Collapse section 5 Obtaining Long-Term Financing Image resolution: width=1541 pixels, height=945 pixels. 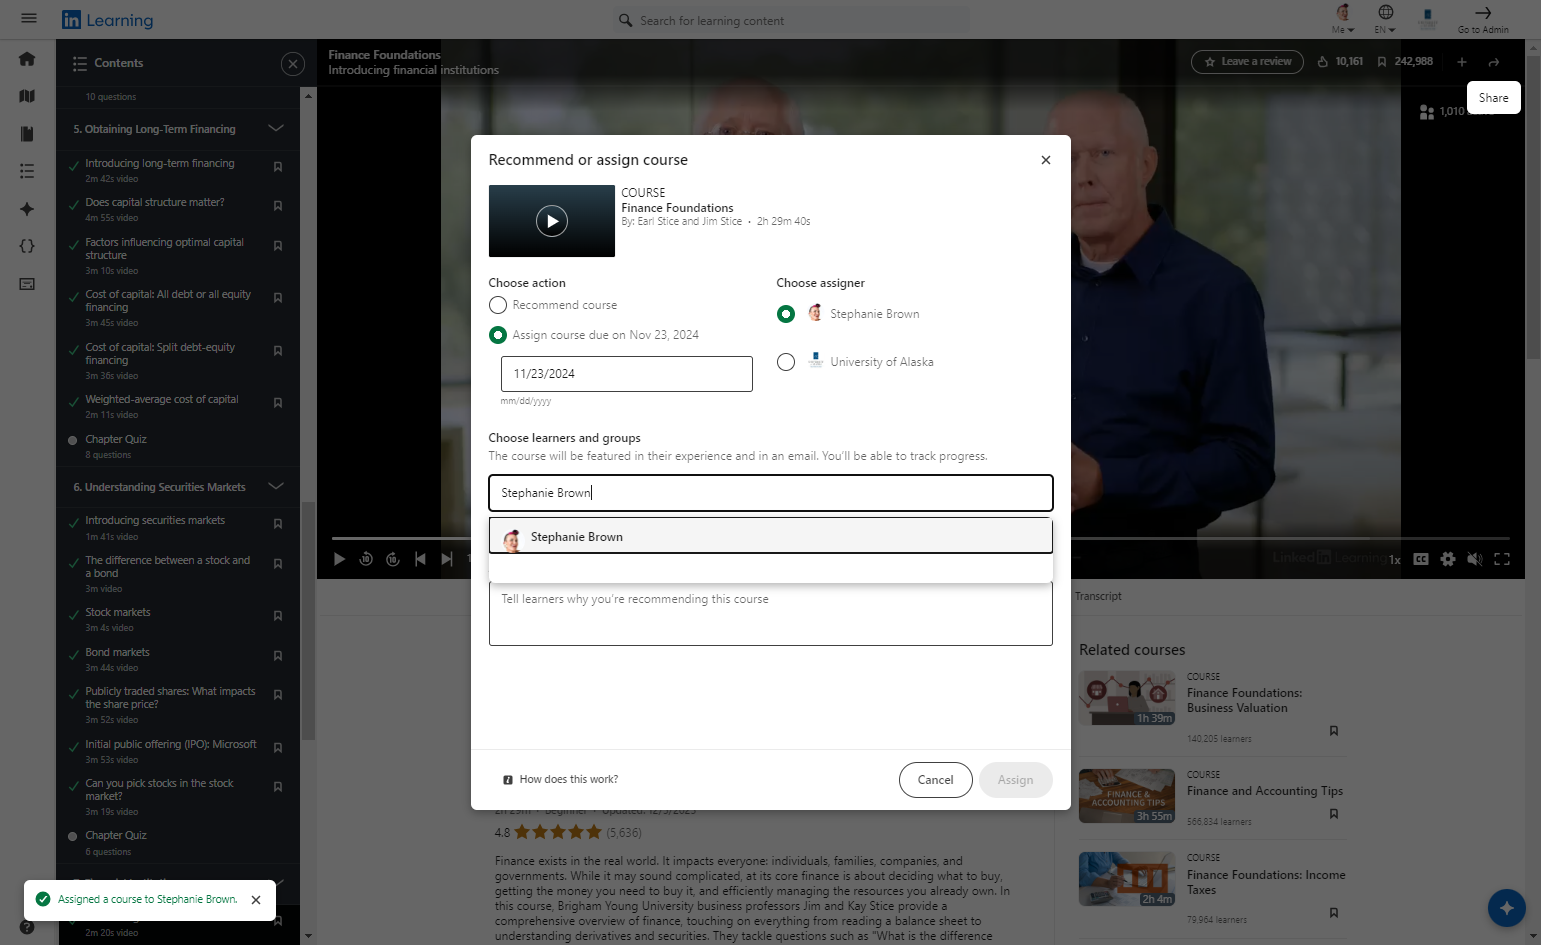tap(276, 129)
